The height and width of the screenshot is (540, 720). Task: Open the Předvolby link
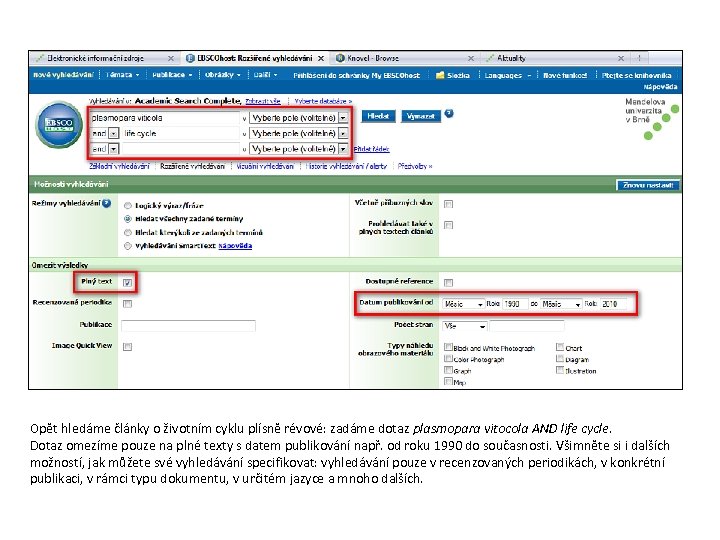(x=415, y=166)
